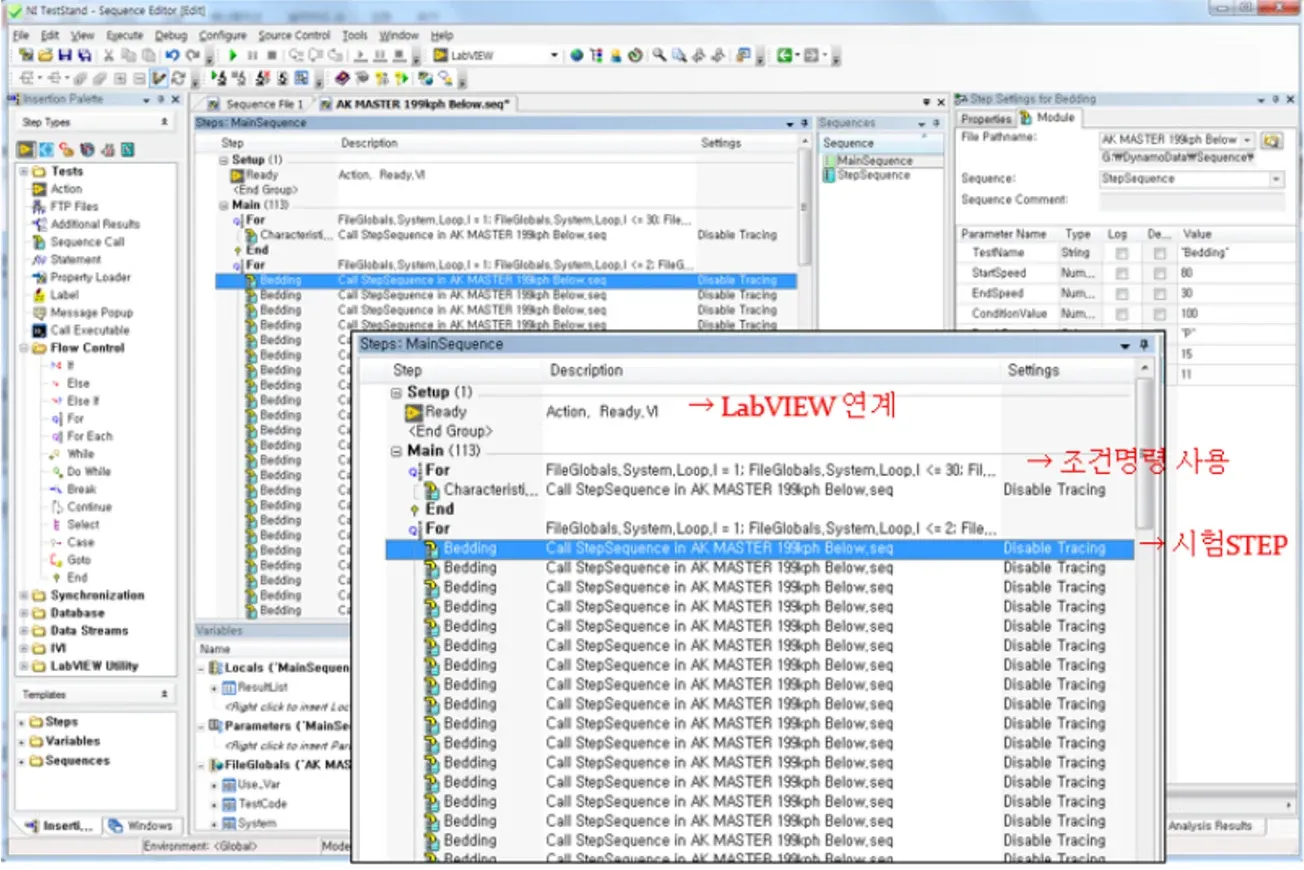Click the green Run (play) toolbar icon
Screen dimensions: 1304x870
233,56
